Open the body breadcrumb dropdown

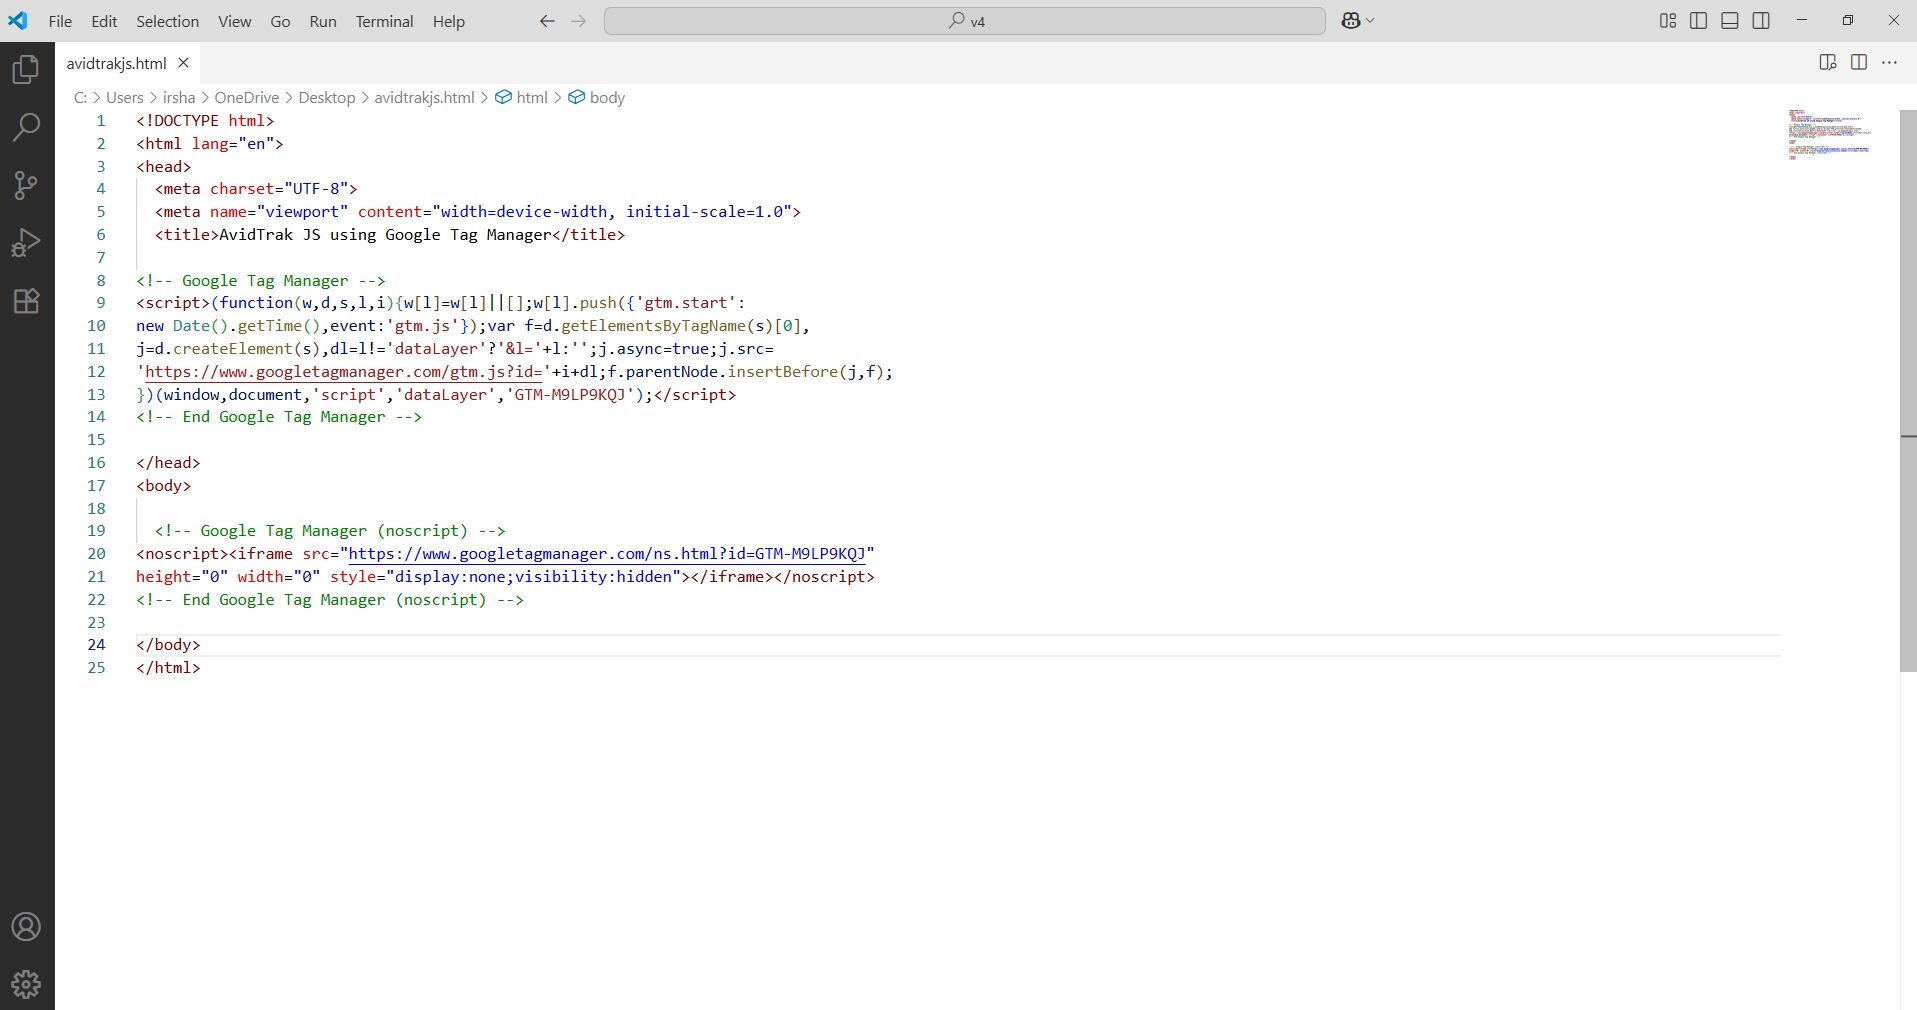point(607,97)
